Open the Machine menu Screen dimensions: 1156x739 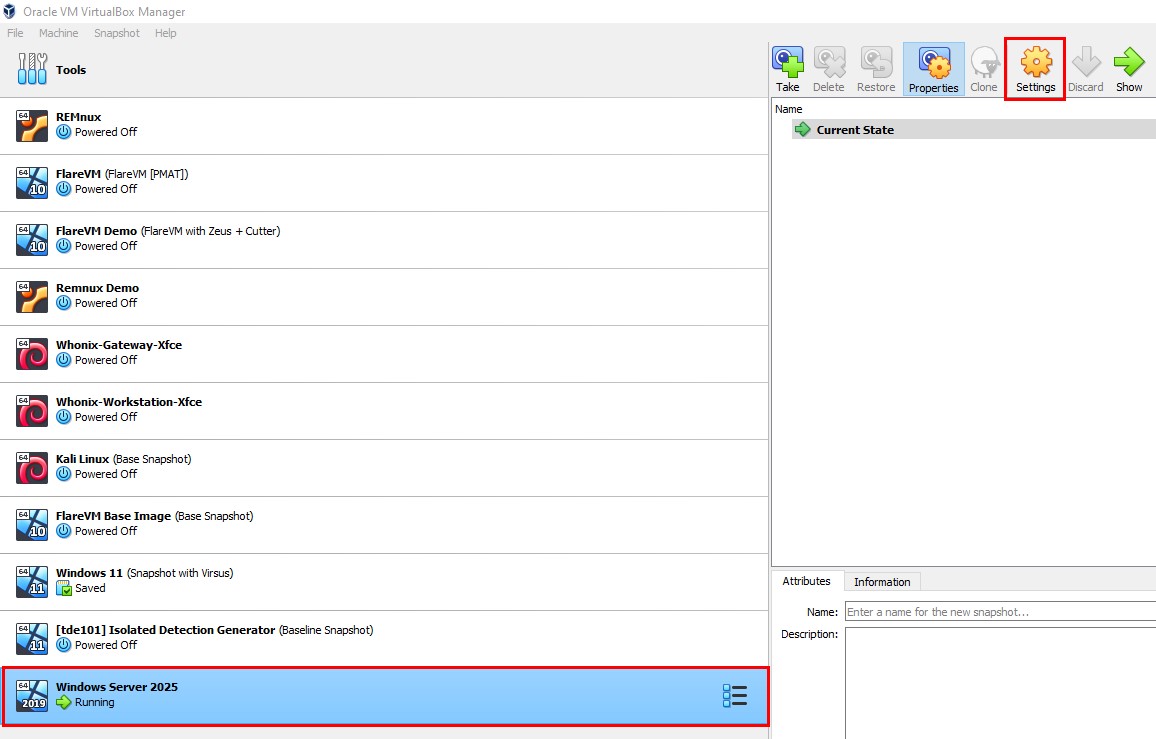(58, 33)
